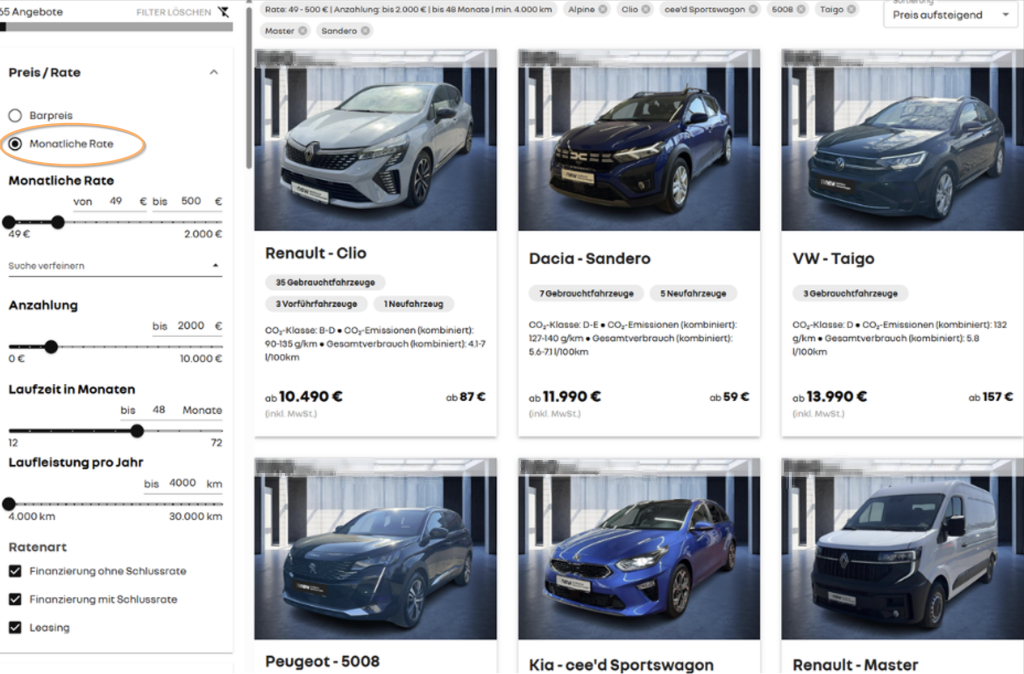Image resolution: width=1024 pixels, height=674 pixels.
Task: Open the VW - Taigo title
Action: 833,259
